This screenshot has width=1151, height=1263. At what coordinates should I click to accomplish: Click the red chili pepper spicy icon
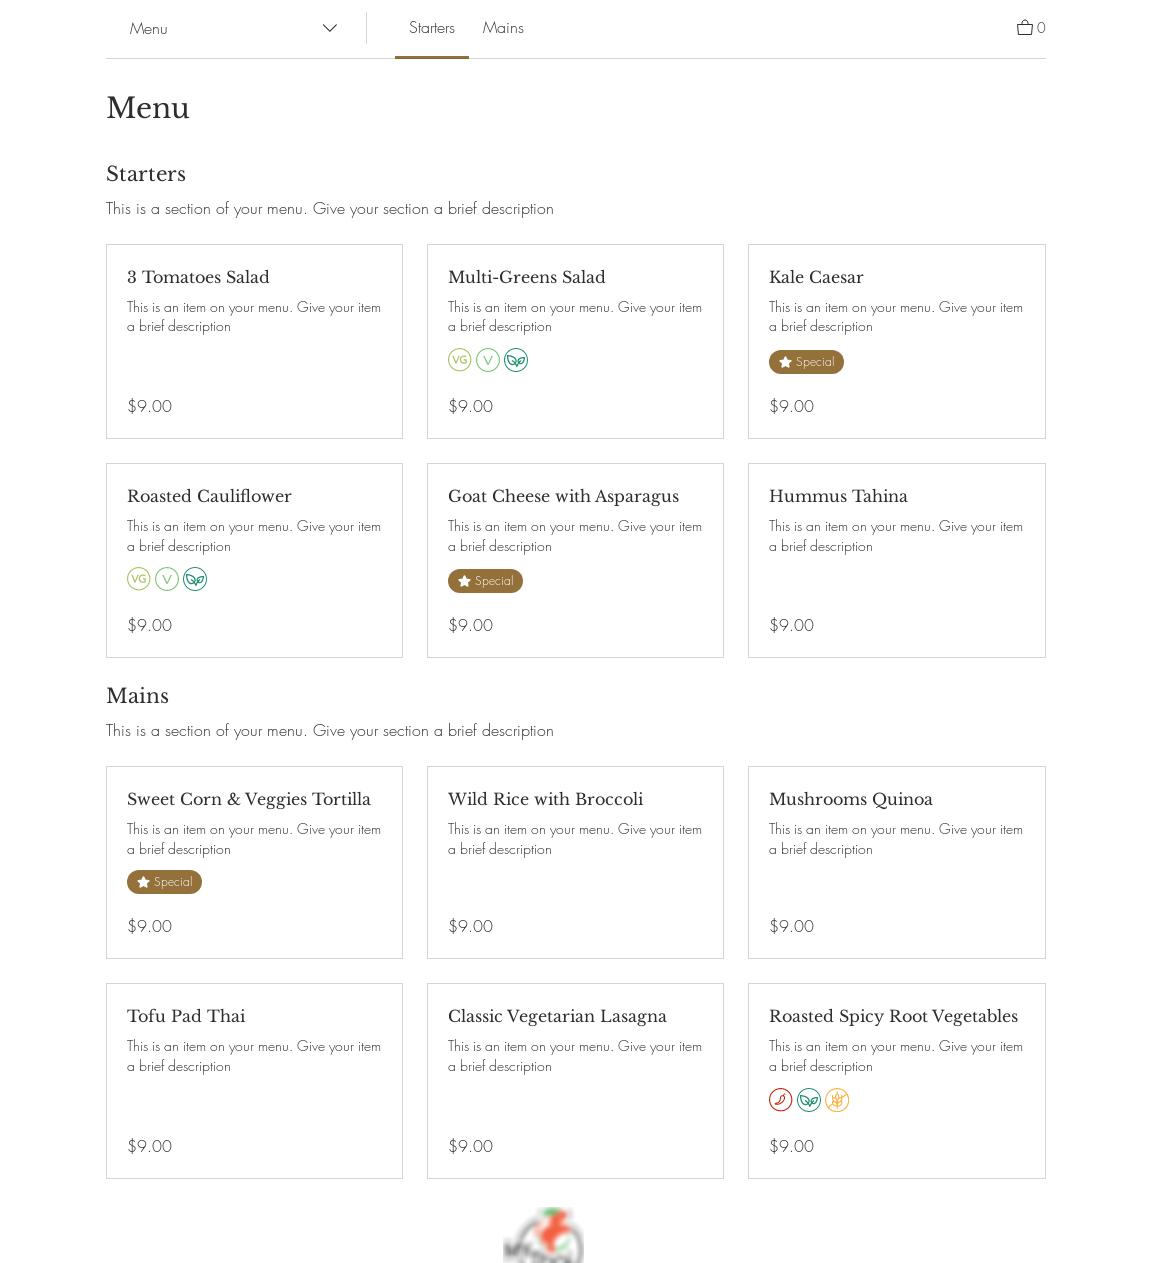point(780,1100)
